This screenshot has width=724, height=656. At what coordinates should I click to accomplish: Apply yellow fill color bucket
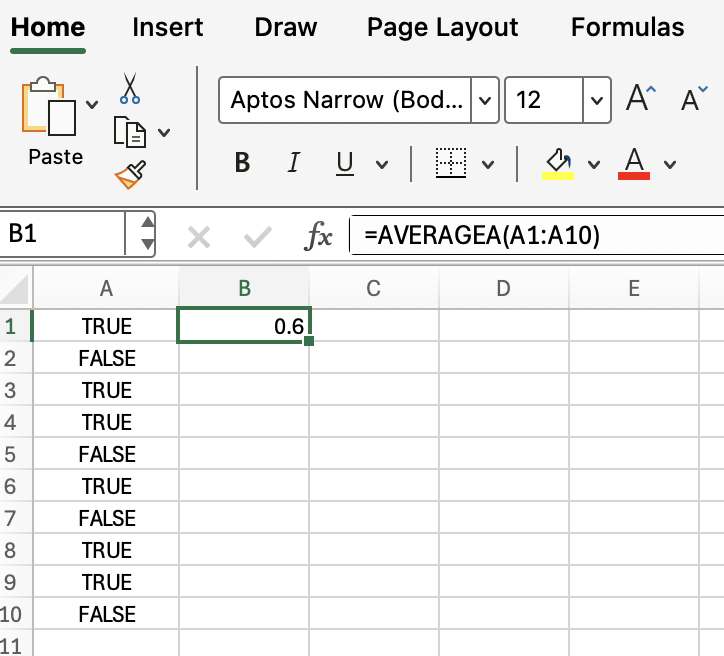558,163
